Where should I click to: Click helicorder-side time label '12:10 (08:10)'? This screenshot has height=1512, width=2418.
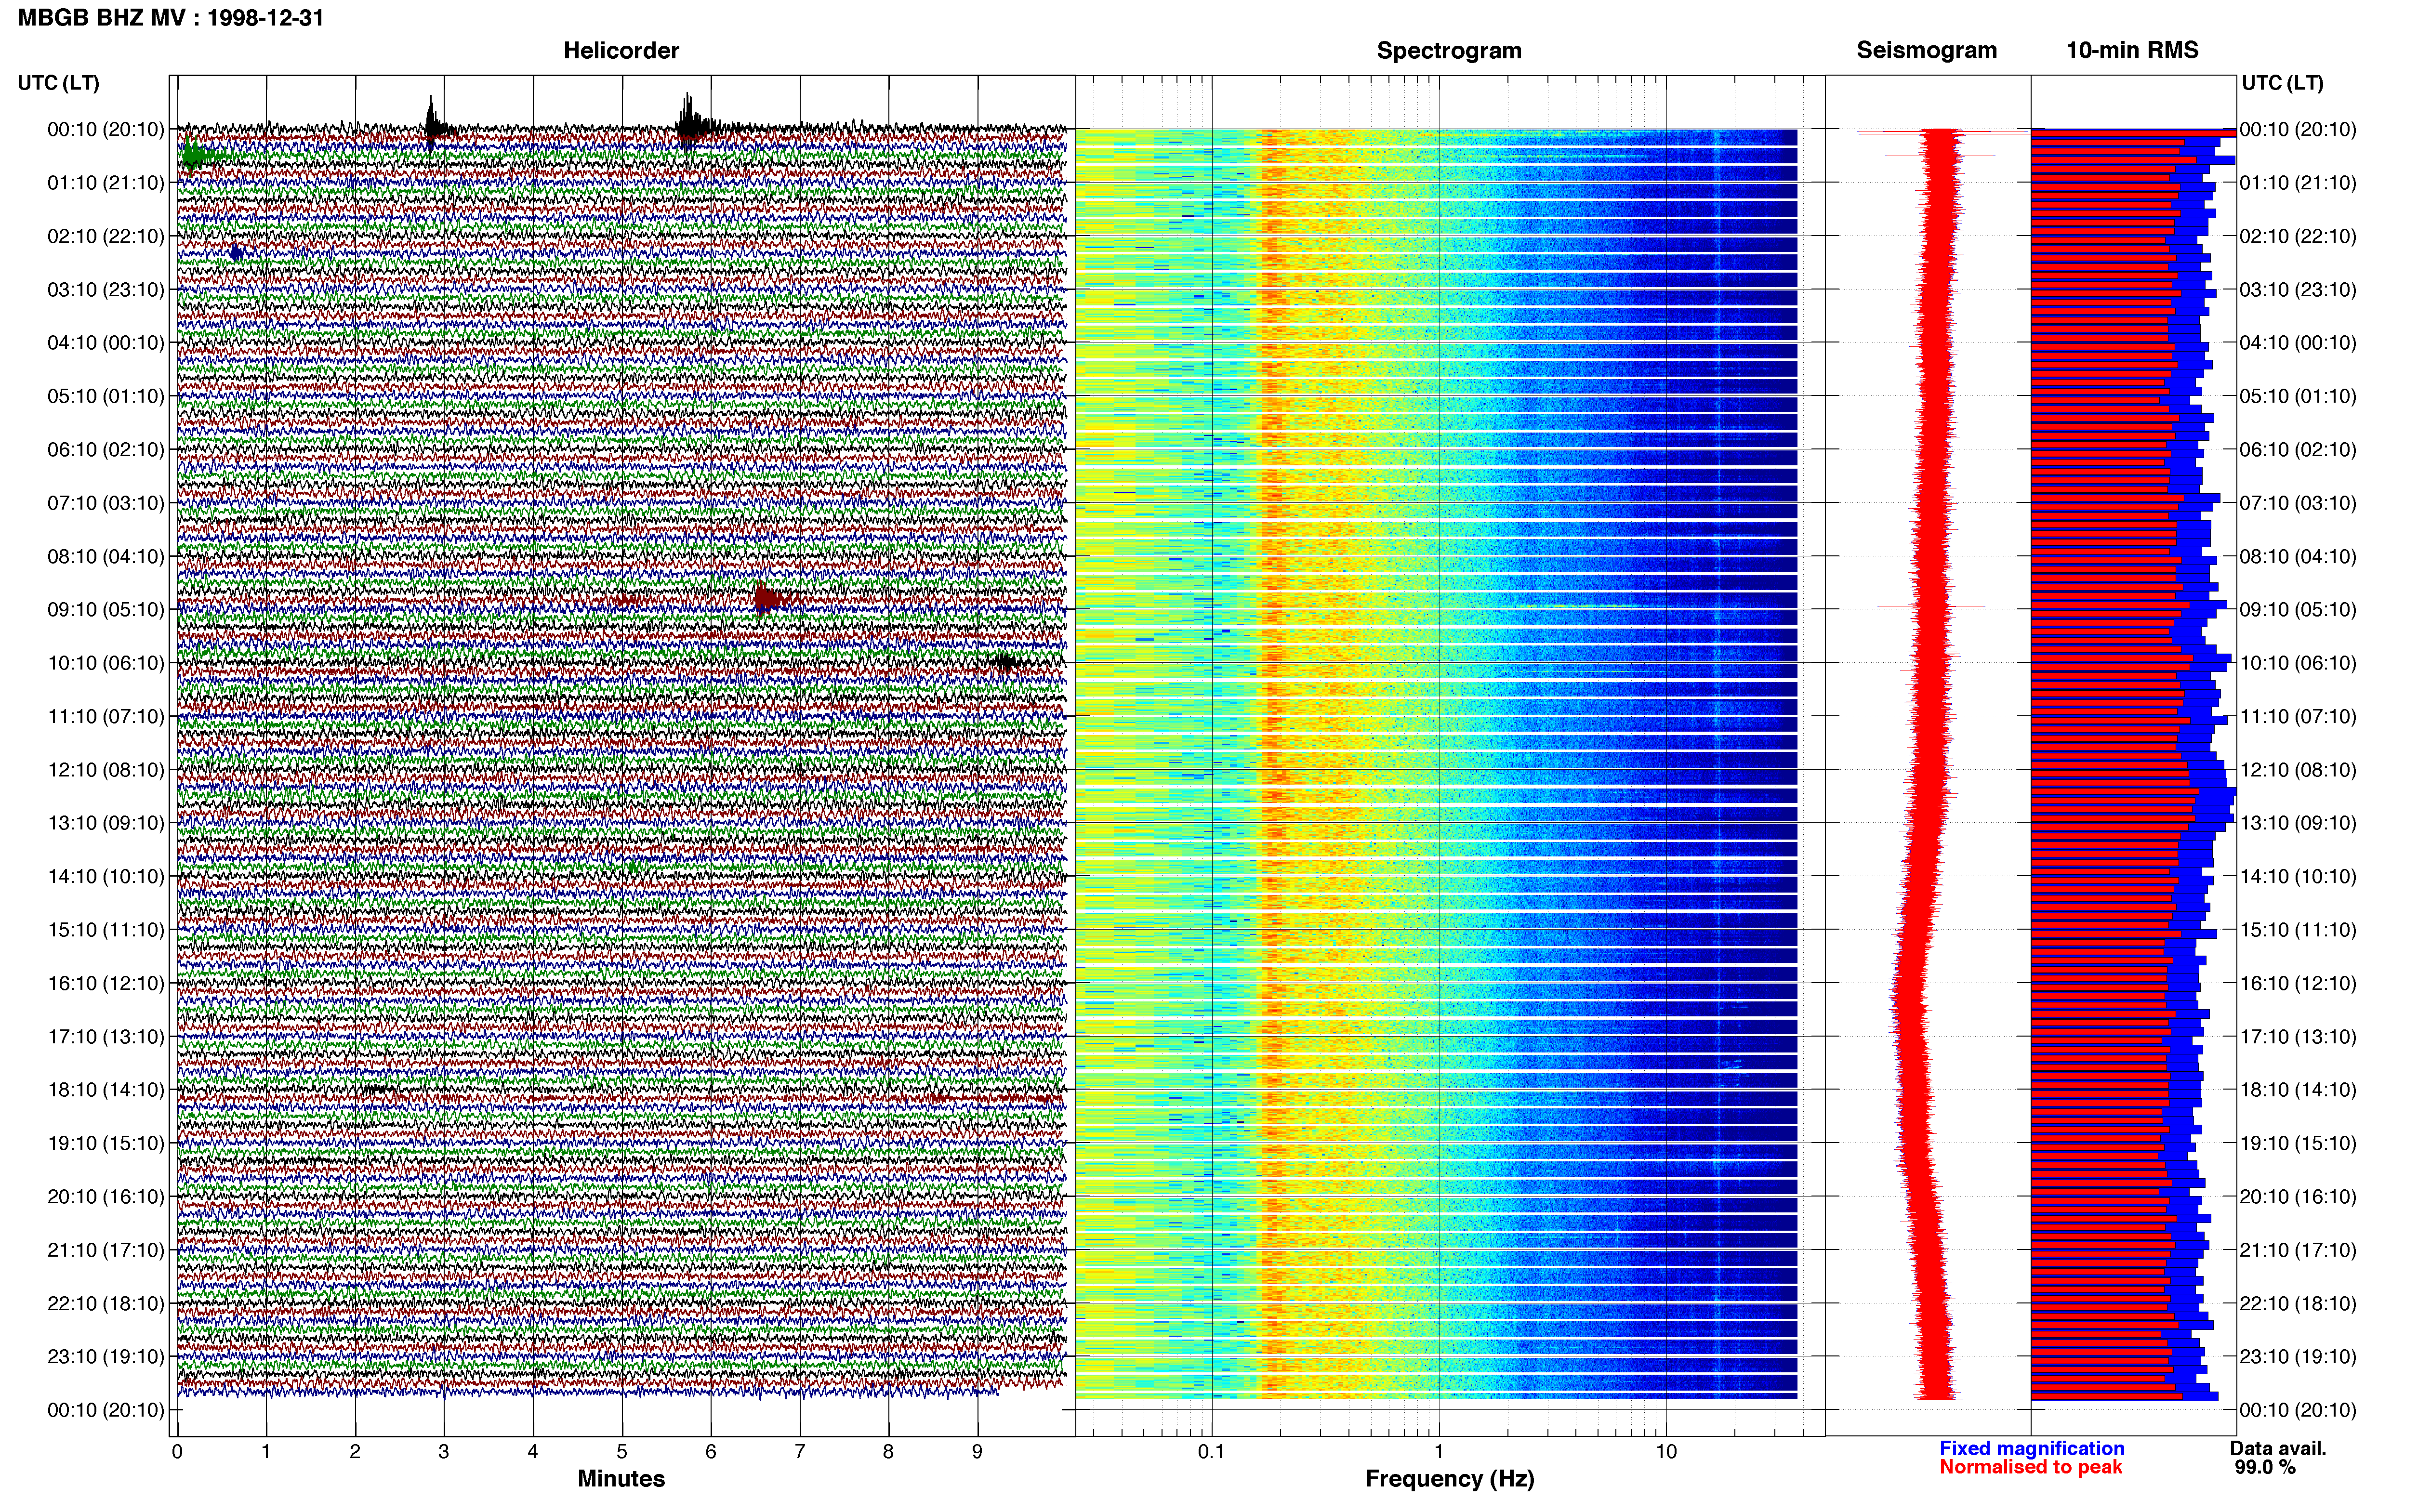(106, 770)
